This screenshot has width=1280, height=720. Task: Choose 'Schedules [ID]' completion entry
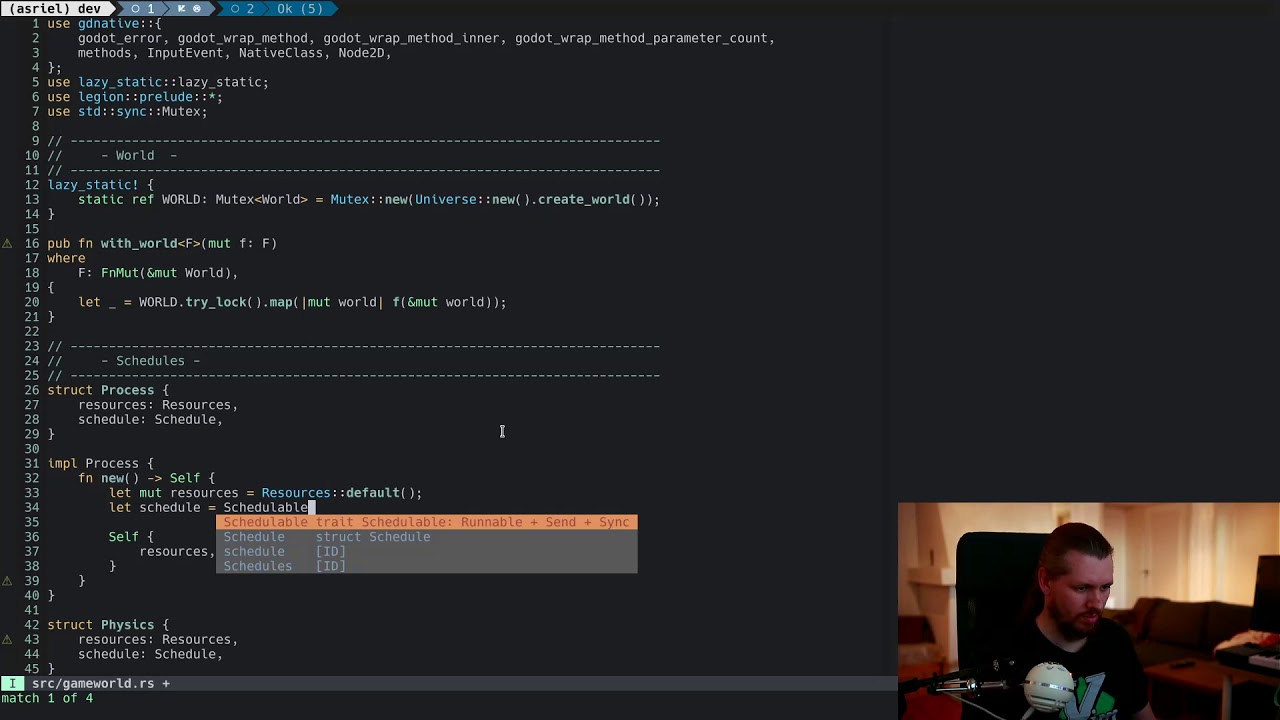pos(426,566)
